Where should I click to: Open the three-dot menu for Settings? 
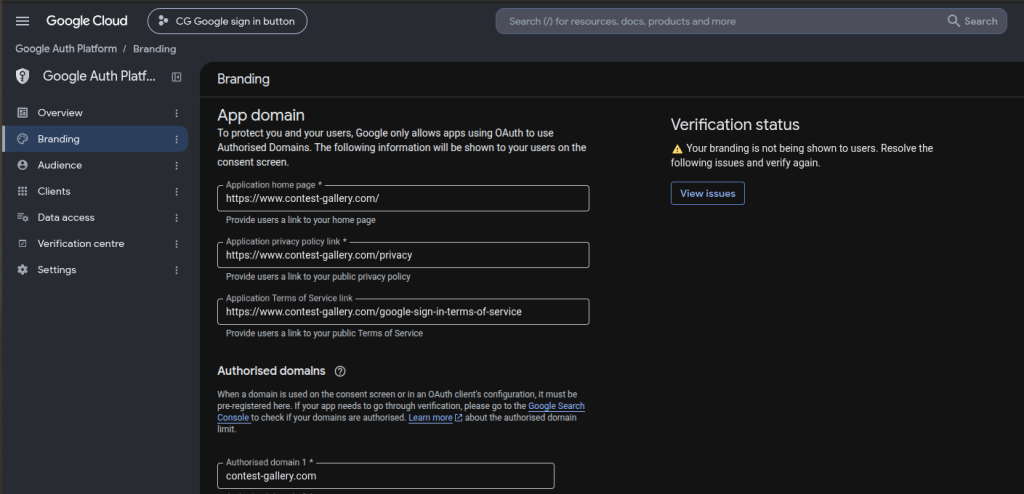coord(176,270)
